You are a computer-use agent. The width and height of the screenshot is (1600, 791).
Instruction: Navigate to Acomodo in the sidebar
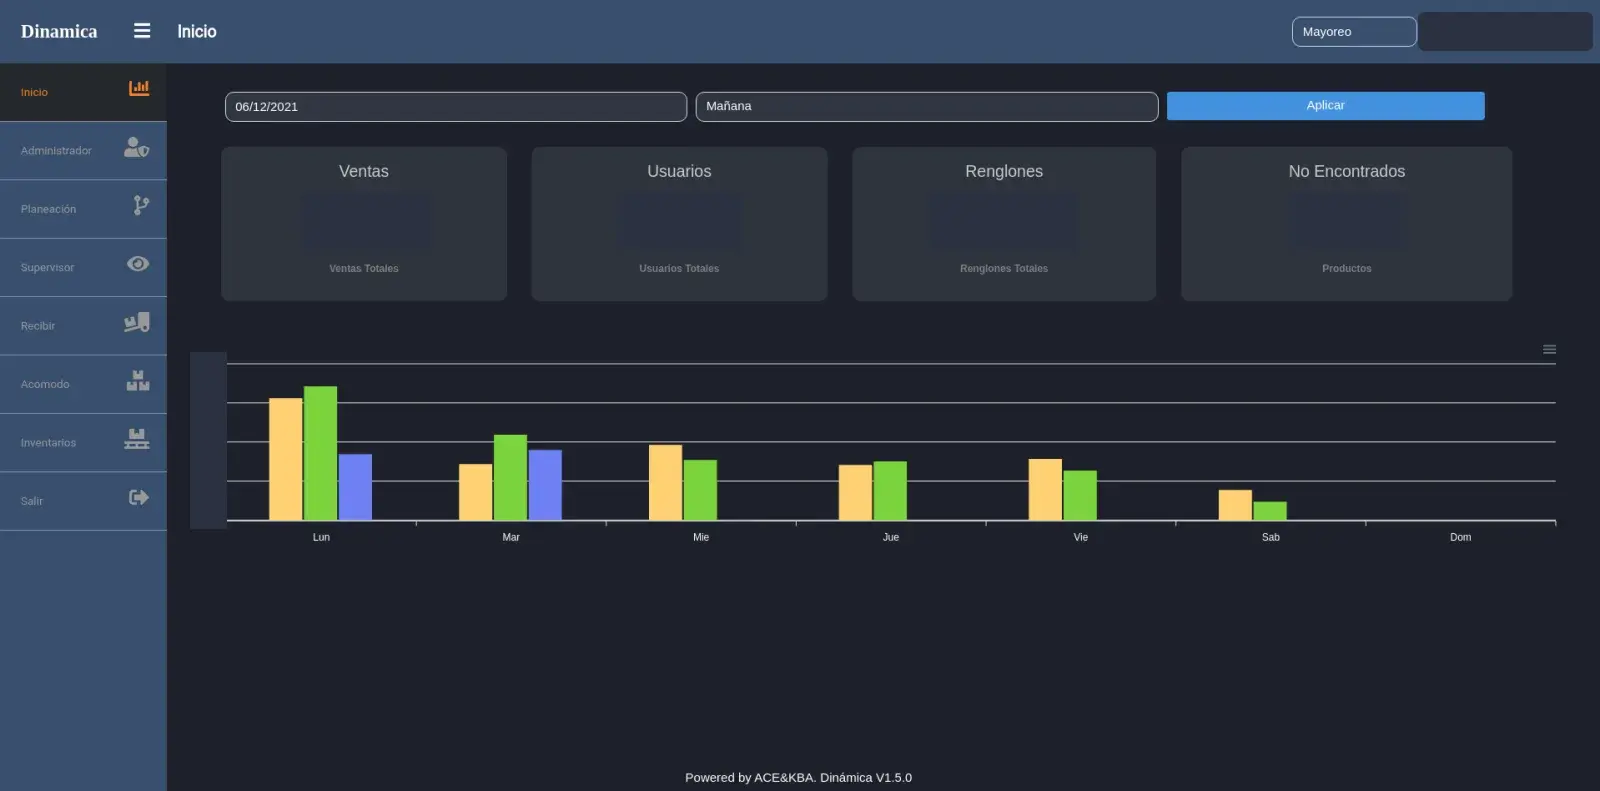pos(83,385)
